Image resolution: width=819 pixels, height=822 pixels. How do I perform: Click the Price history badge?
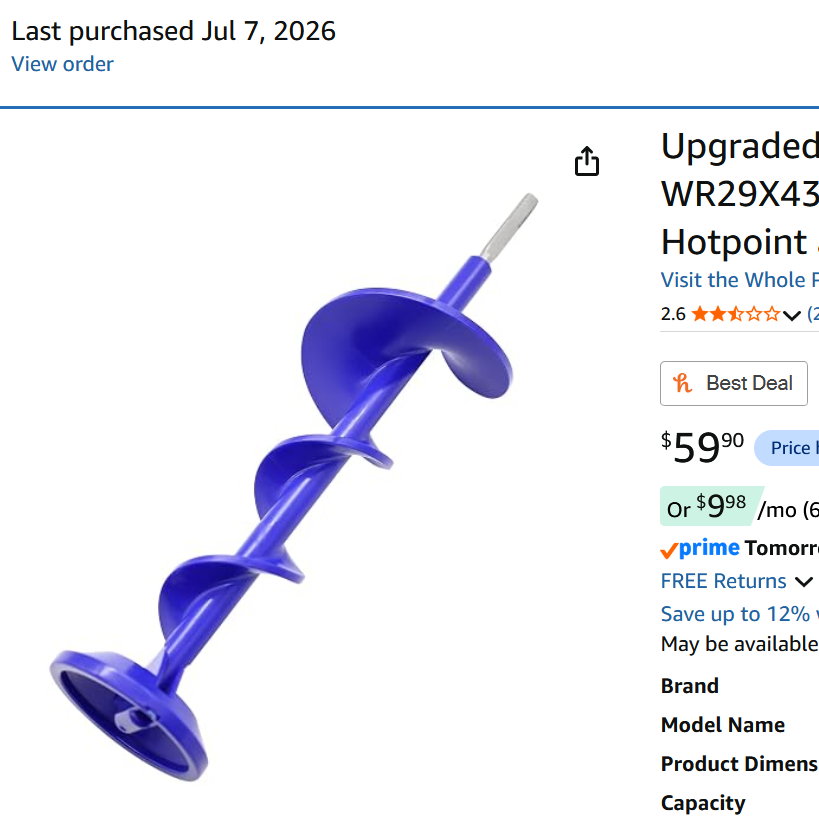click(786, 448)
